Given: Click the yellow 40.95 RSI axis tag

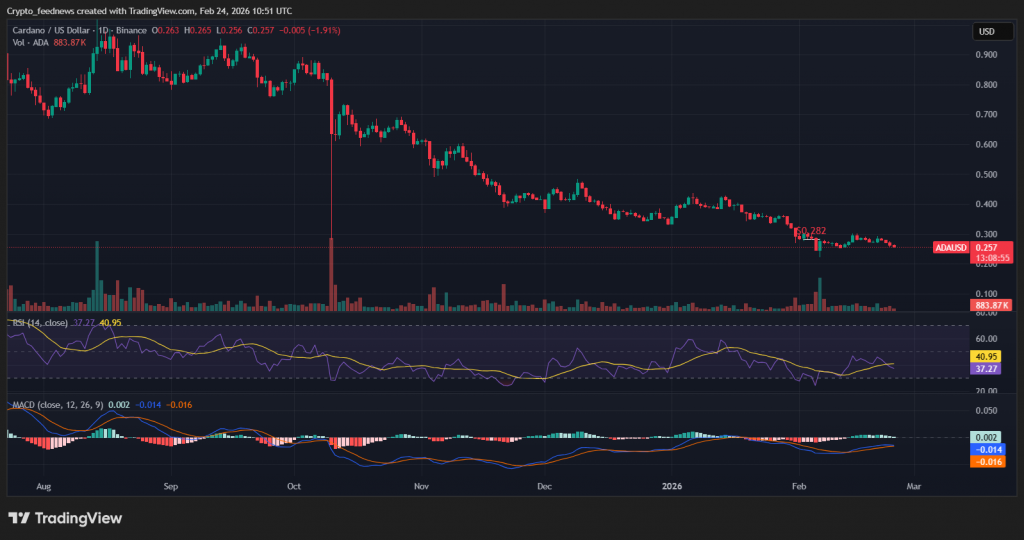Looking at the screenshot, I should tap(985, 357).
